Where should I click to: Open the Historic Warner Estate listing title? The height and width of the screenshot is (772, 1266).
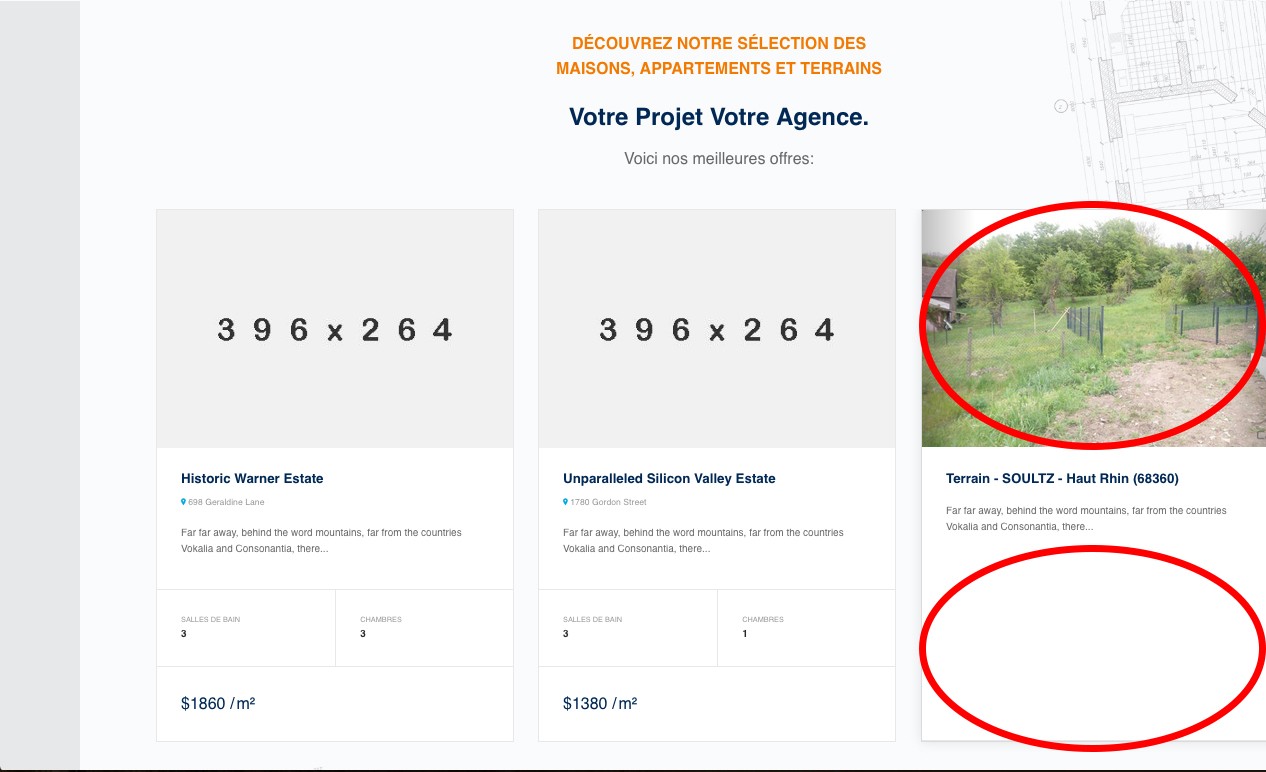tap(252, 479)
